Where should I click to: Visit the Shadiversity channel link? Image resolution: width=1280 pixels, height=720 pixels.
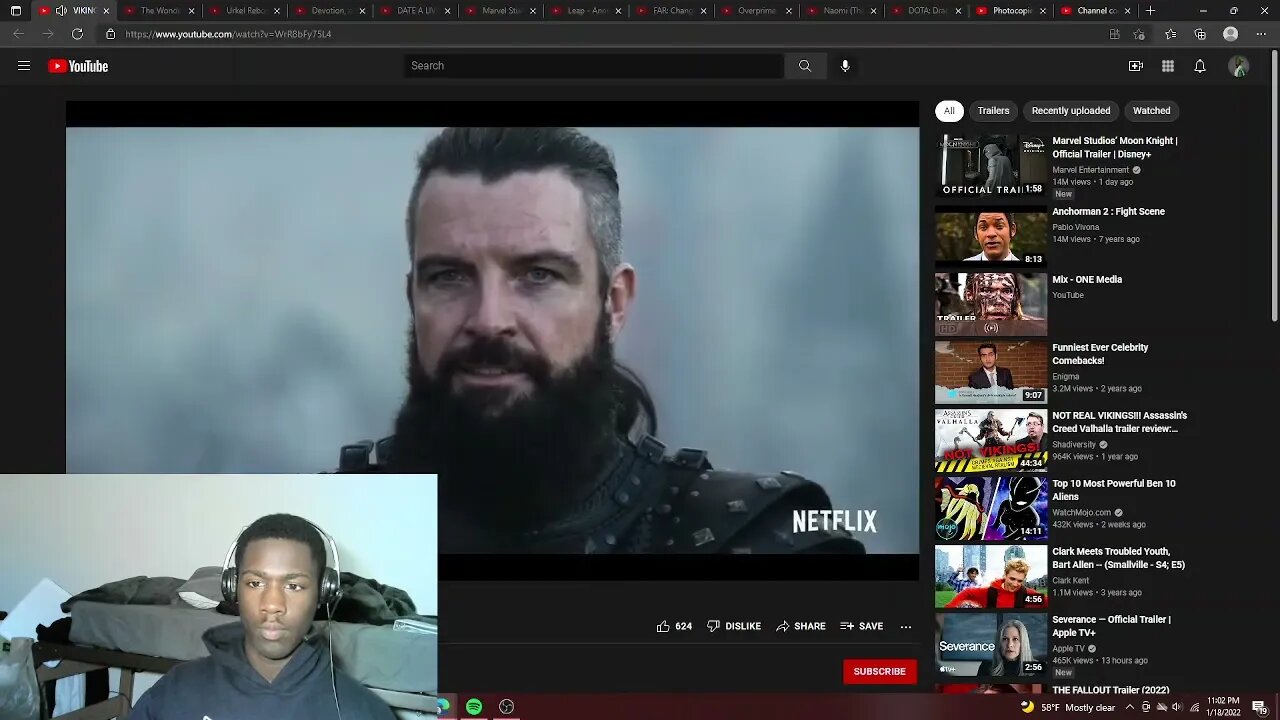pos(1074,444)
